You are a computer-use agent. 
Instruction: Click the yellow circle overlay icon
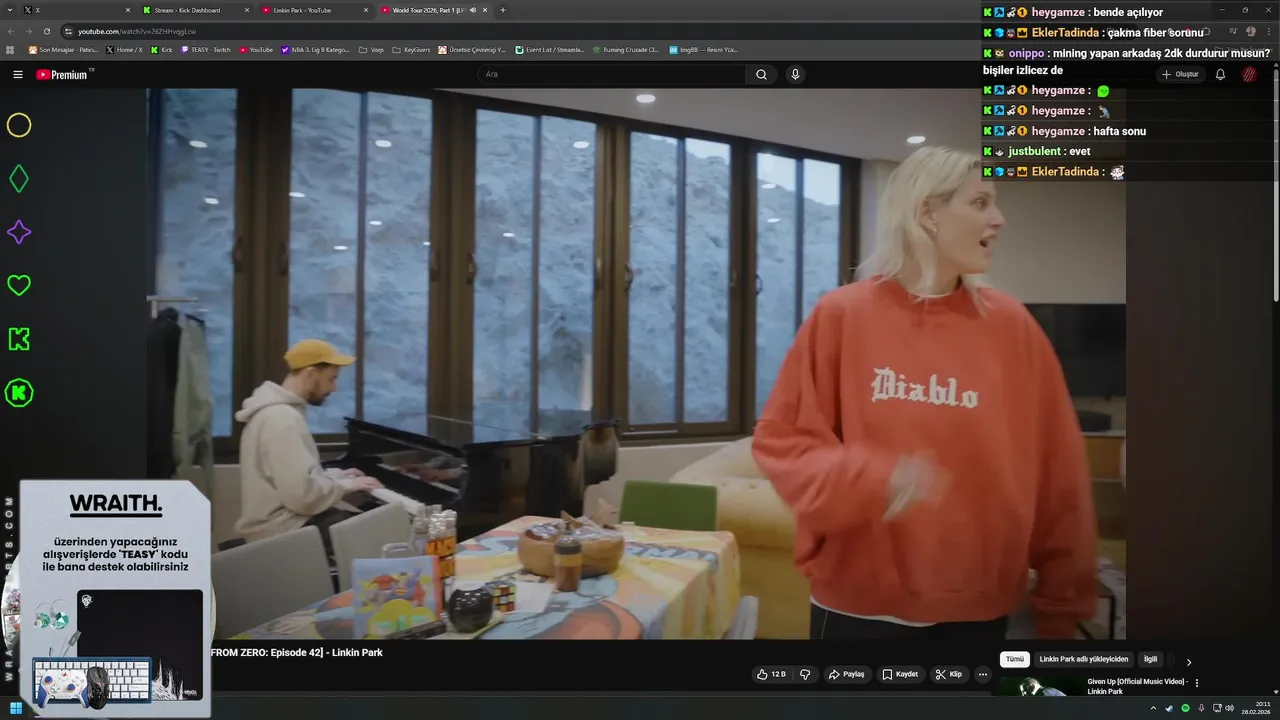click(19, 125)
